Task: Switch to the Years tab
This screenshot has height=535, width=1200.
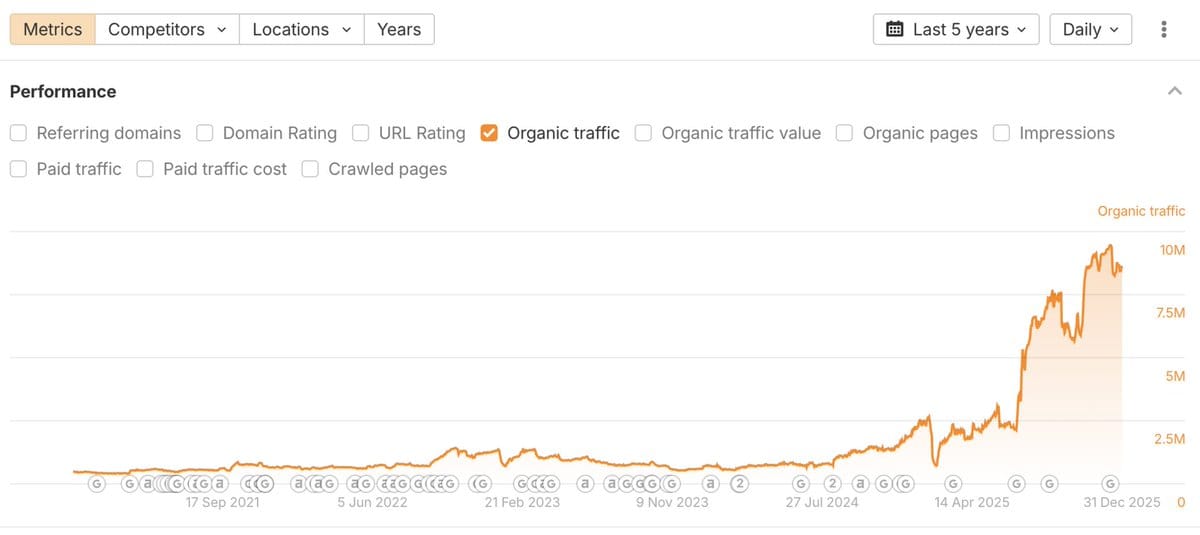Action: [x=399, y=29]
